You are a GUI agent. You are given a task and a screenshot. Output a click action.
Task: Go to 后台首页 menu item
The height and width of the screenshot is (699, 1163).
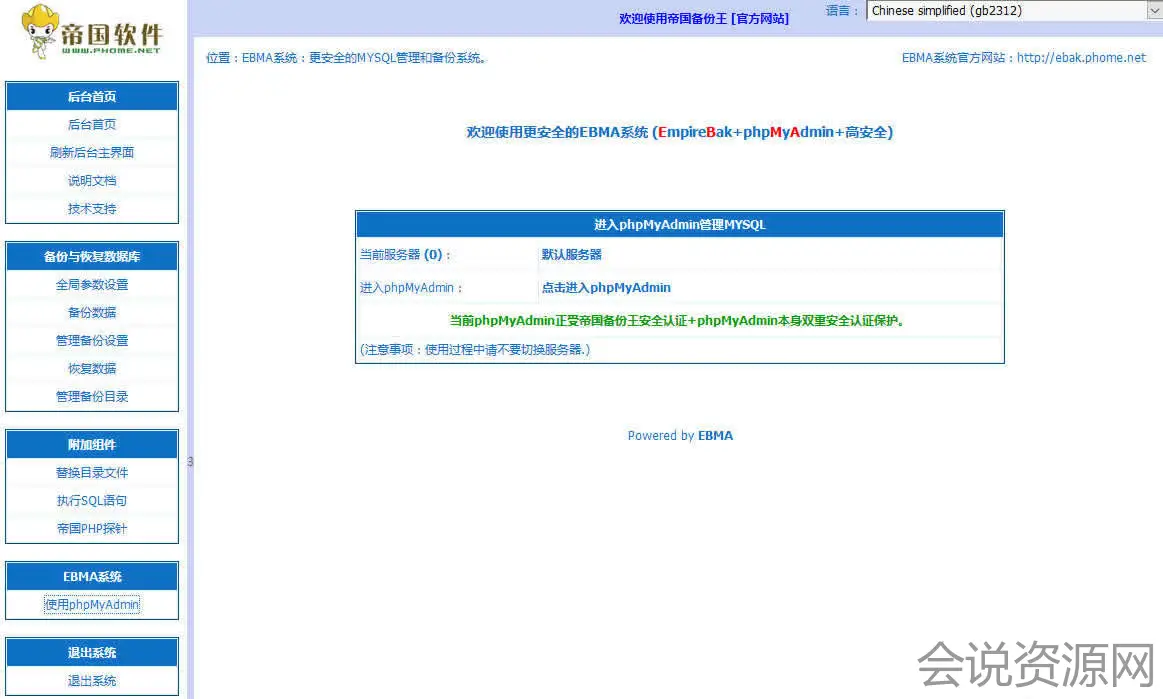click(92, 125)
